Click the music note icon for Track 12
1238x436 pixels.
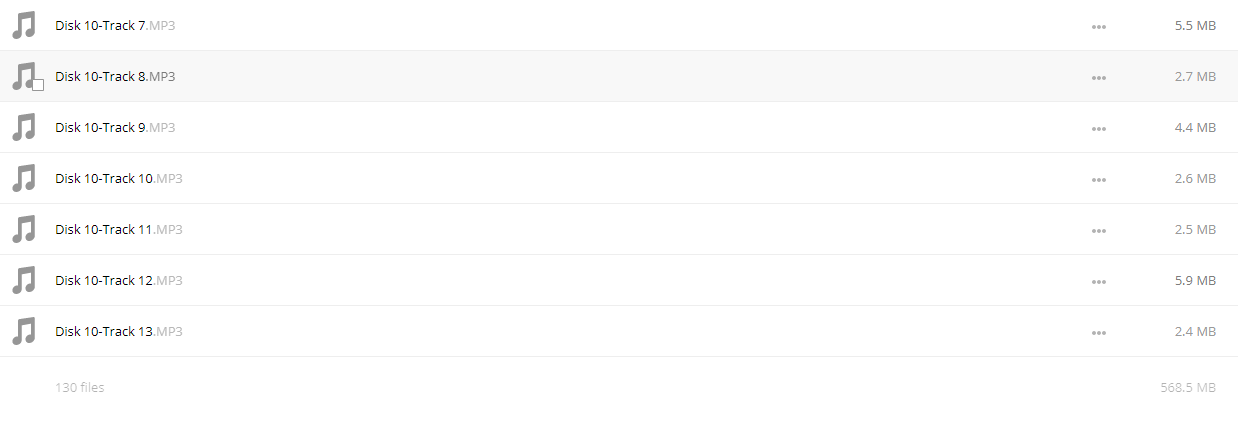pos(24,281)
